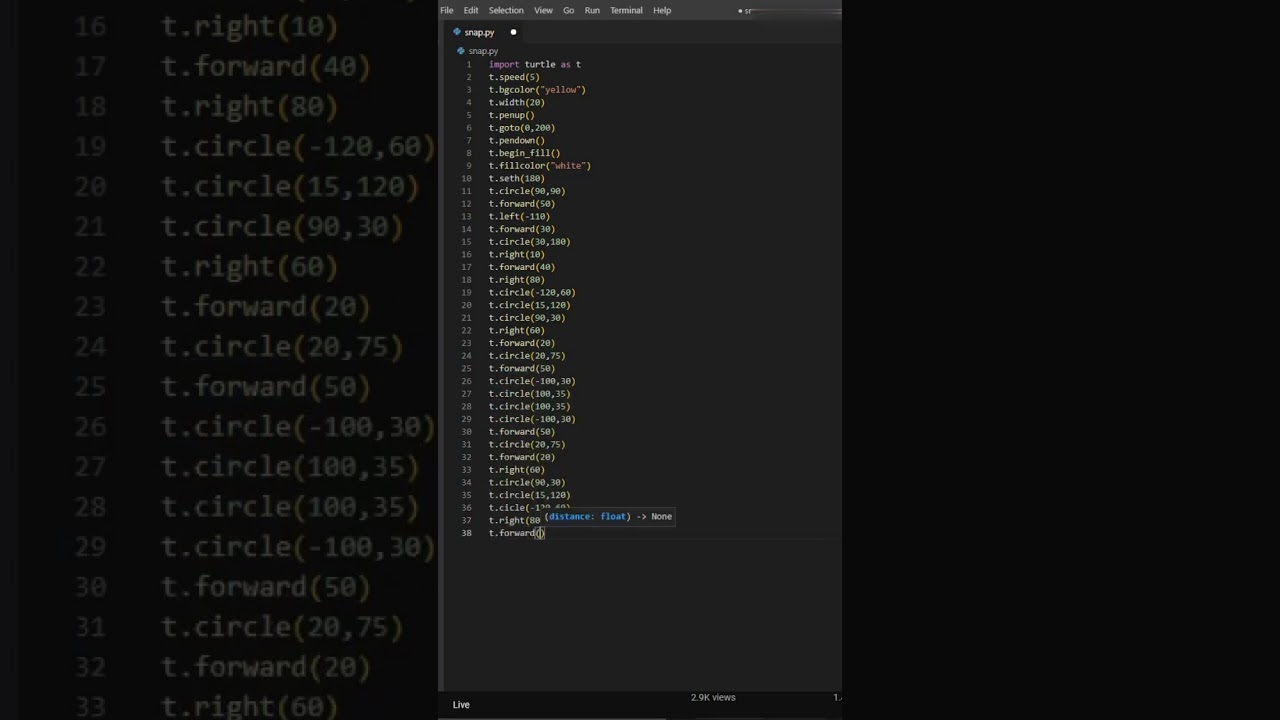Open the Edit menu

471,10
